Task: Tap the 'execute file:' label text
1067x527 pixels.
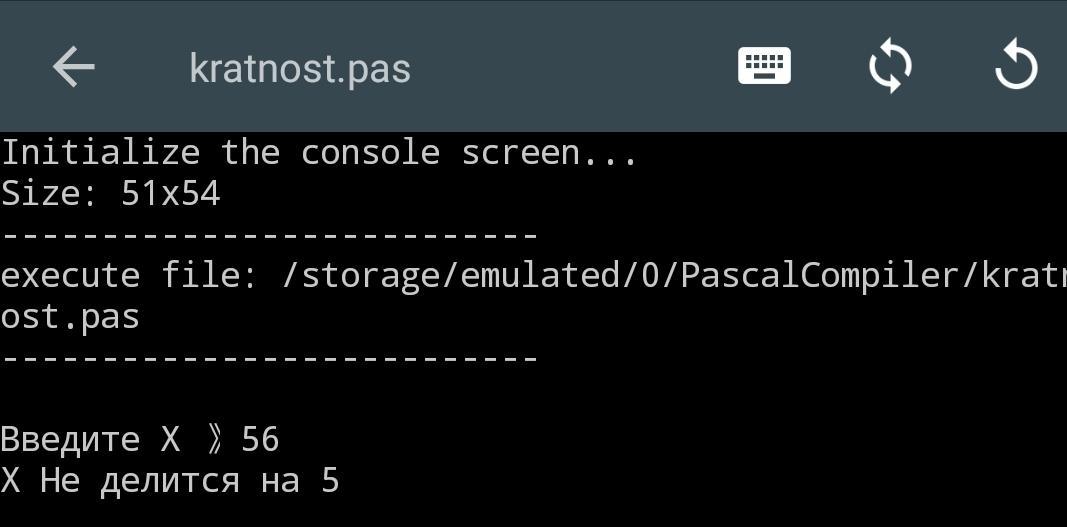Action: [130, 275]
